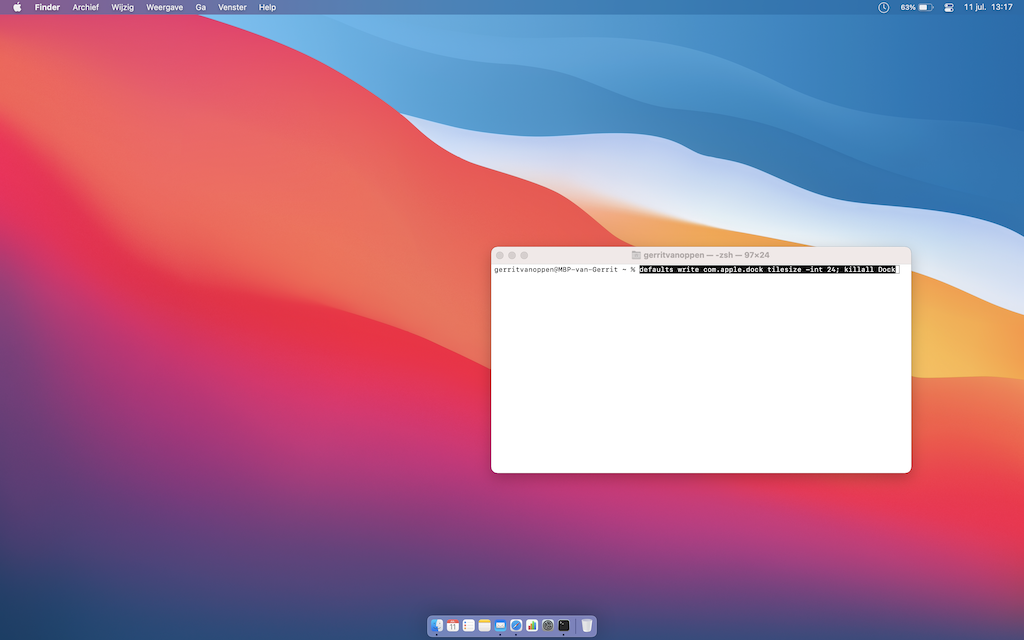1024x640 pixels.
Task: Open the Apple menu
Action: [x=17, y=7]
